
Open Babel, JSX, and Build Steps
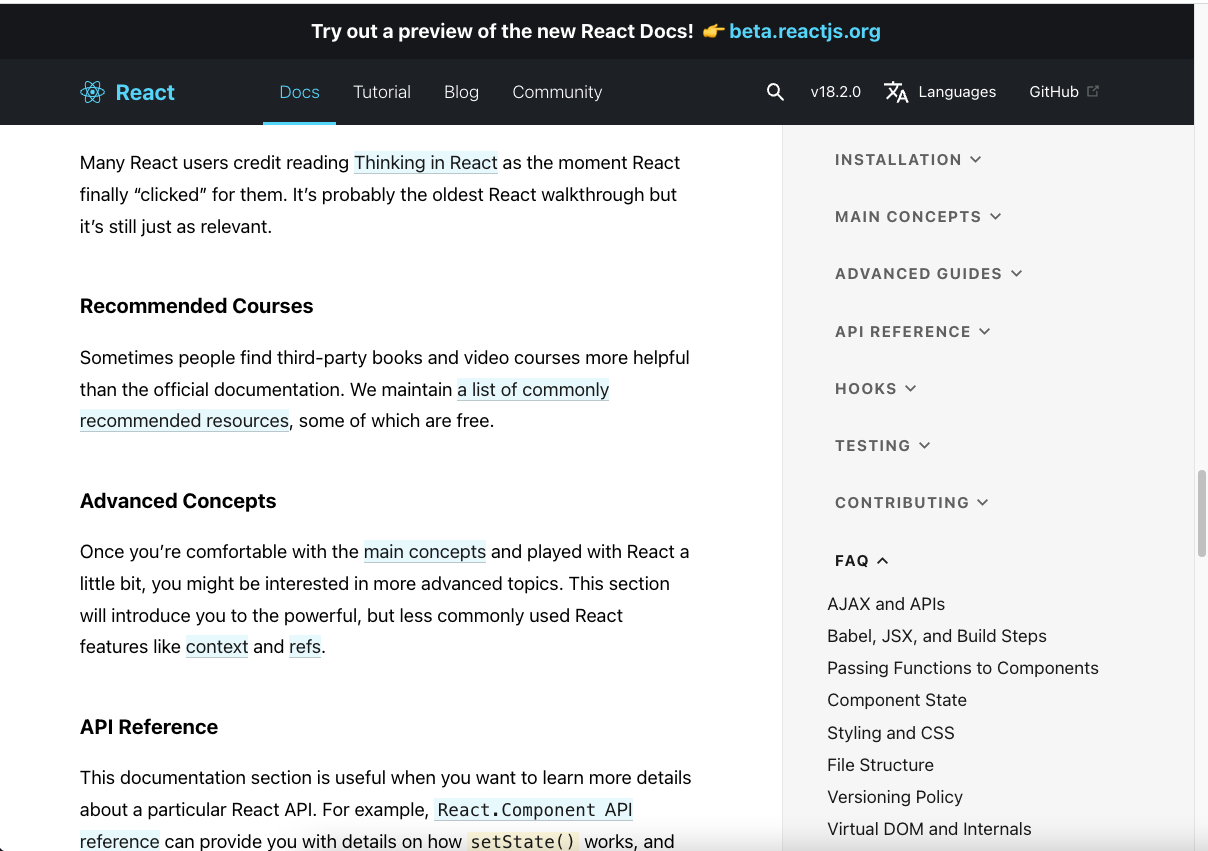point(937,636)
